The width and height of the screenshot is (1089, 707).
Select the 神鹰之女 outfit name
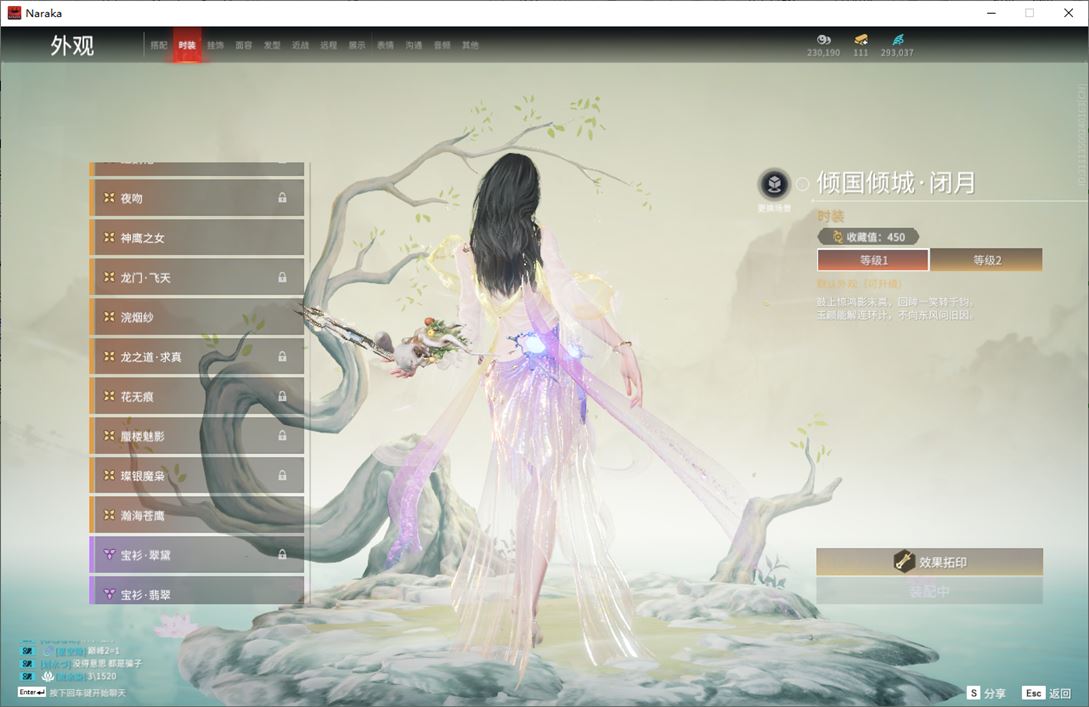tap(142, 238)
